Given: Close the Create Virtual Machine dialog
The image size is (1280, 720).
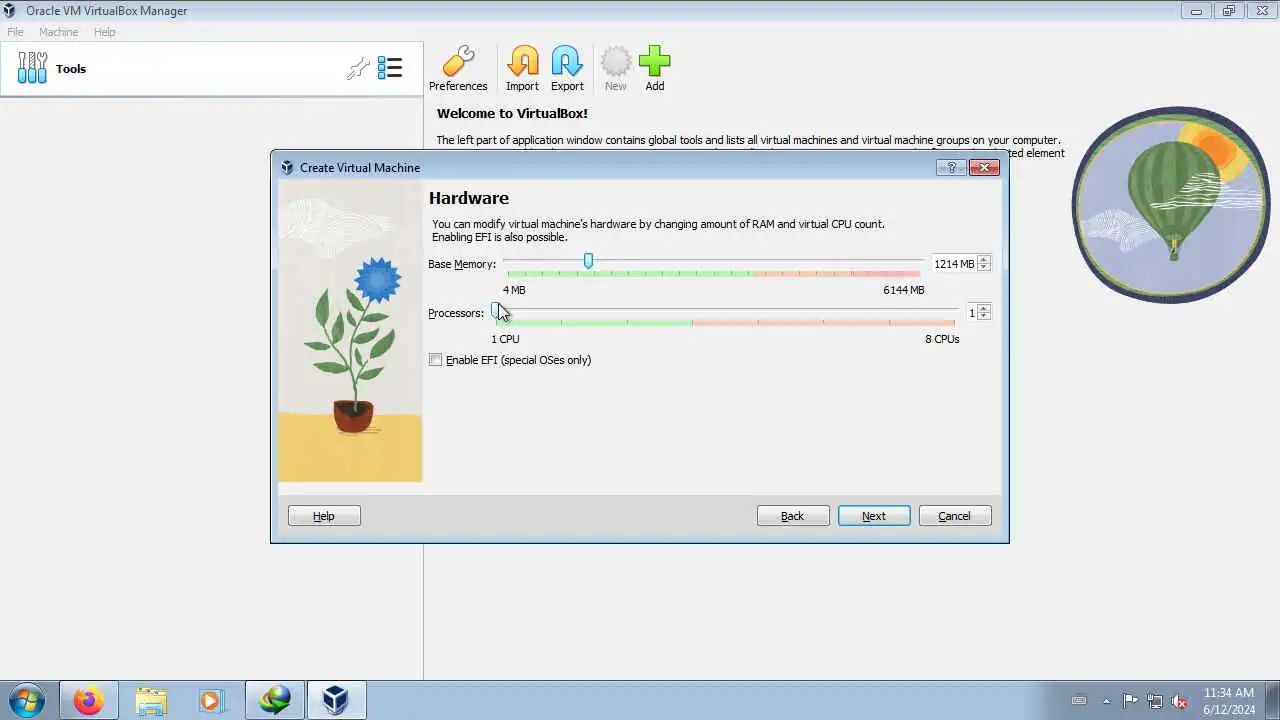Looking at the screenshot, I should [x=984, y=167].
